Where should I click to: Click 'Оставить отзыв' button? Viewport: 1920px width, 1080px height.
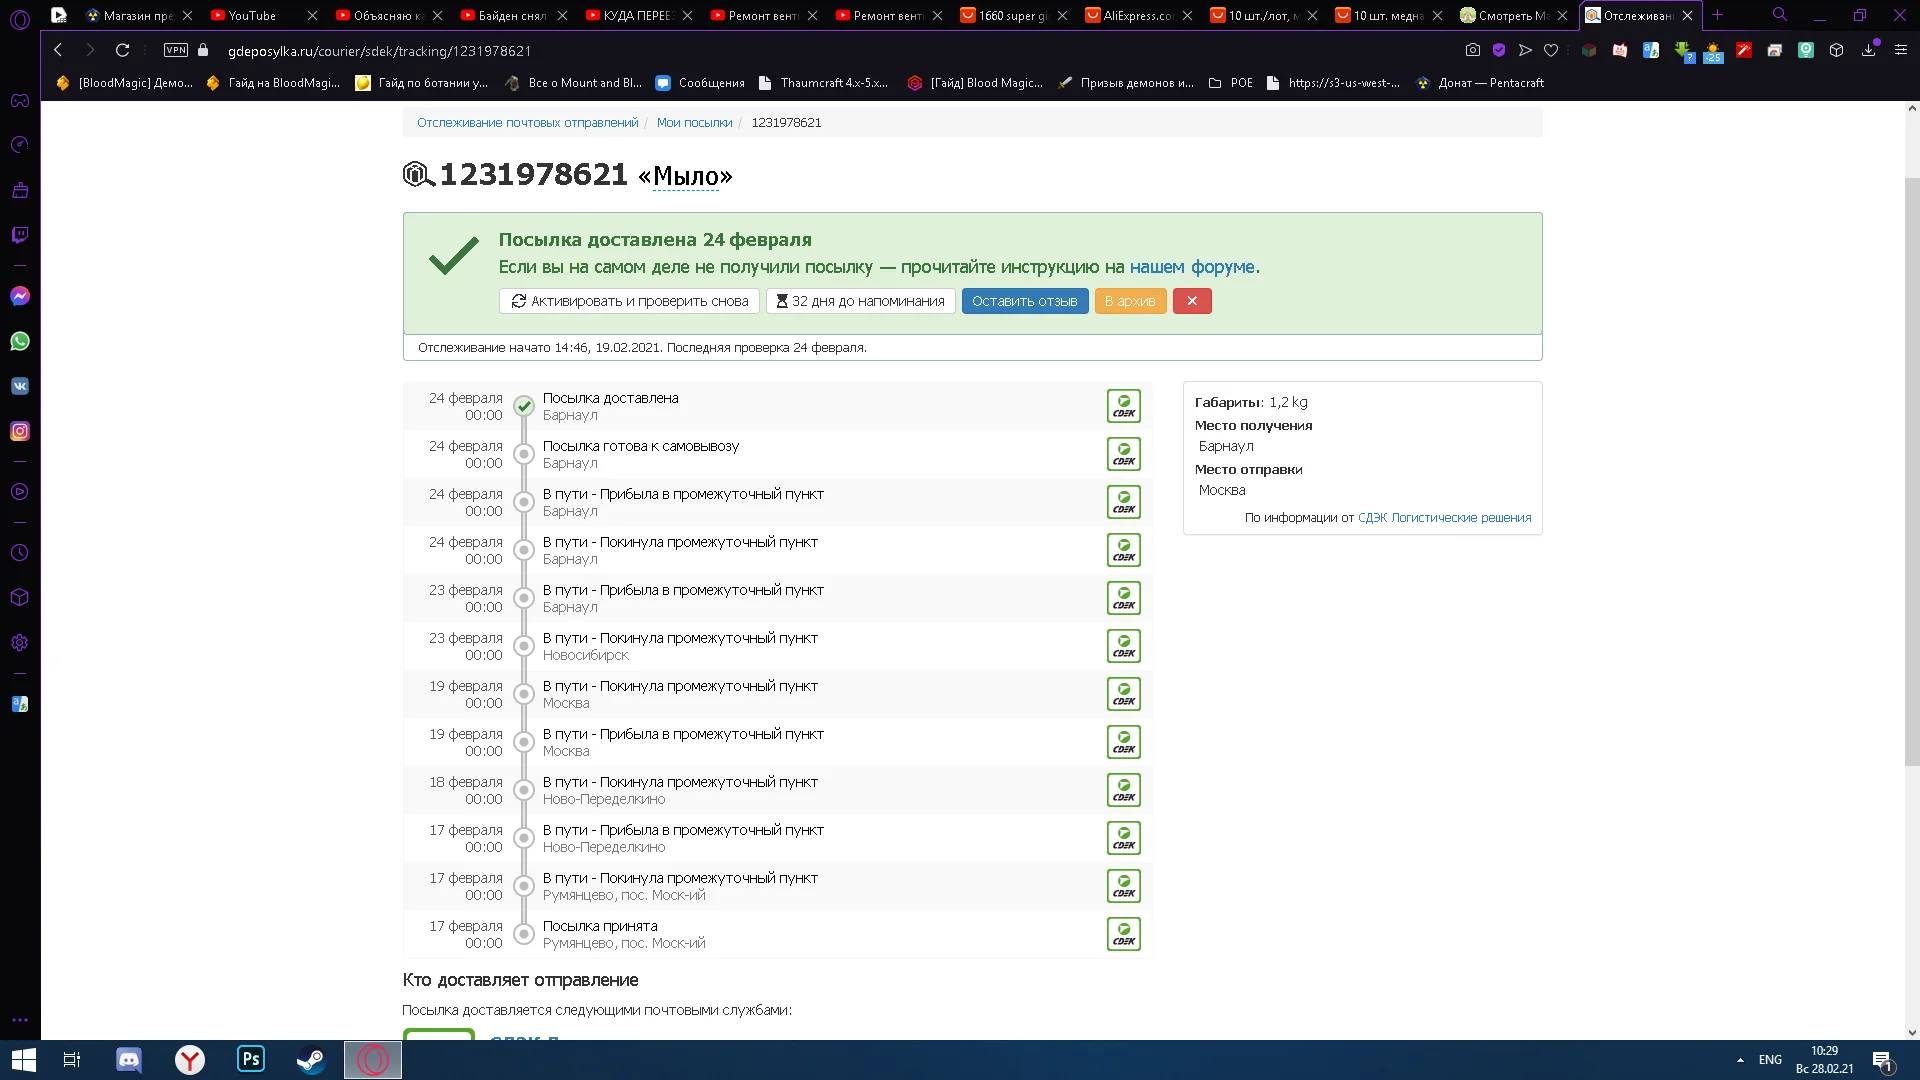1024,301
